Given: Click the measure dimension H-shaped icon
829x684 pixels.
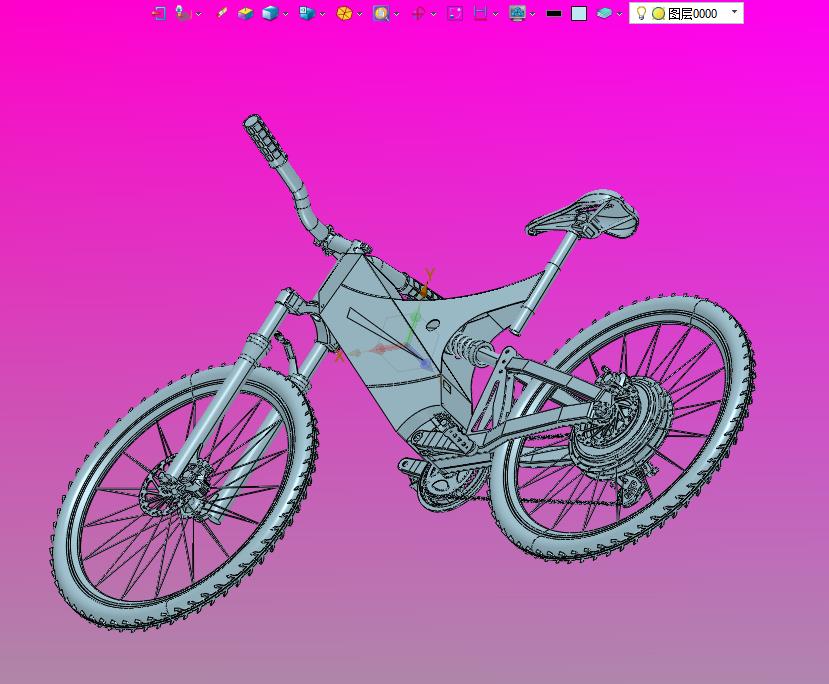Looking at the screenshot, I should click(x=480, y=13).
